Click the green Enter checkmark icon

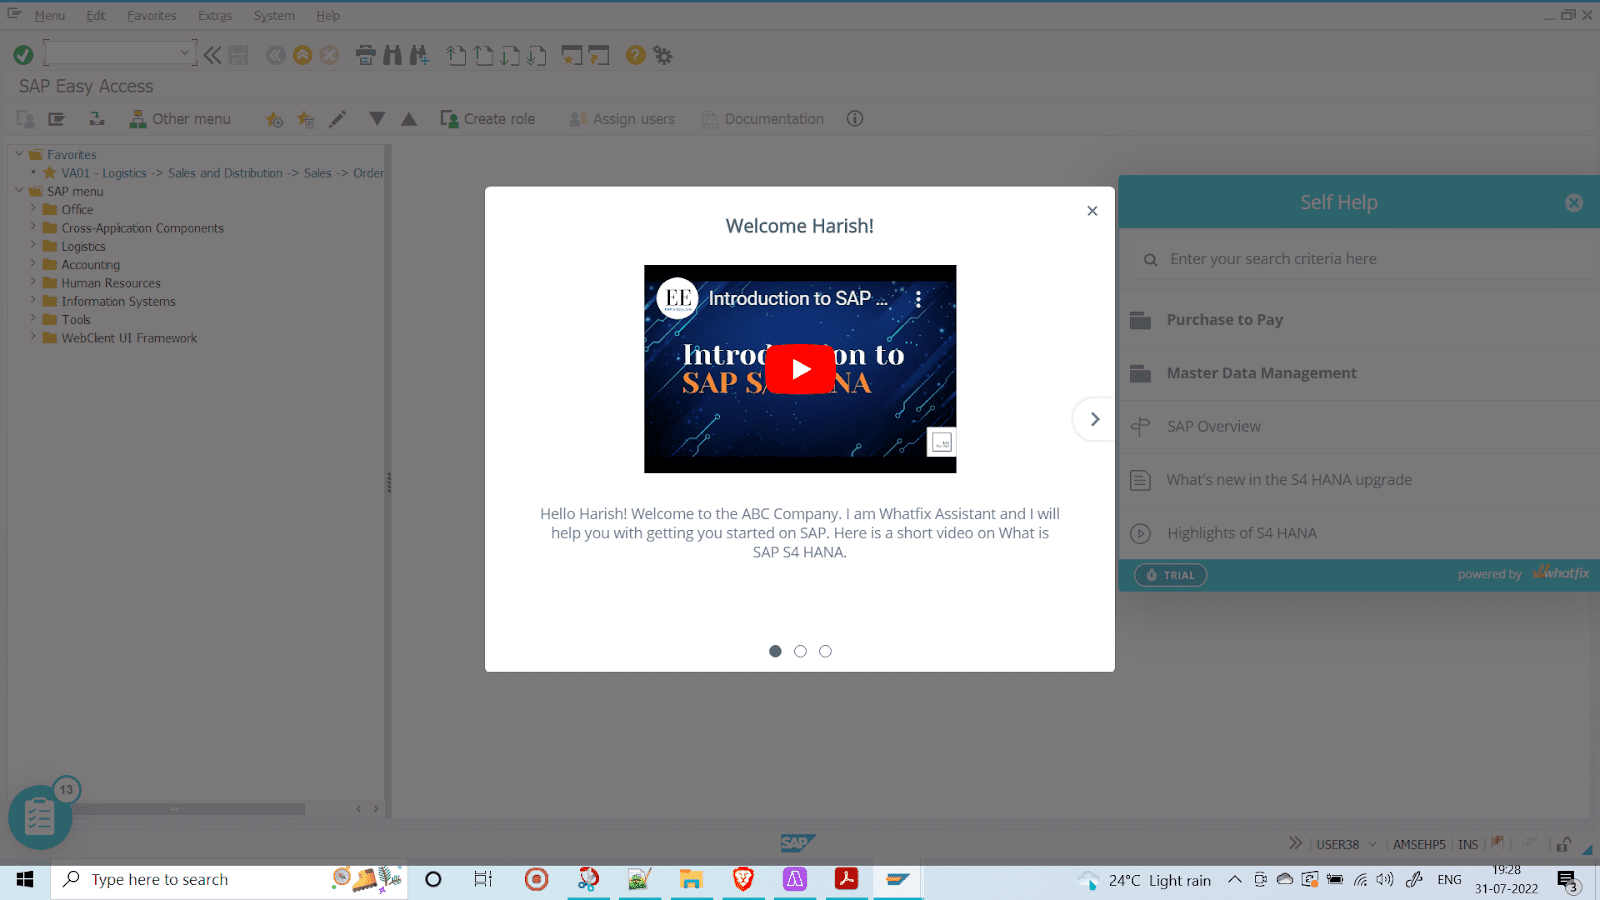23,55
